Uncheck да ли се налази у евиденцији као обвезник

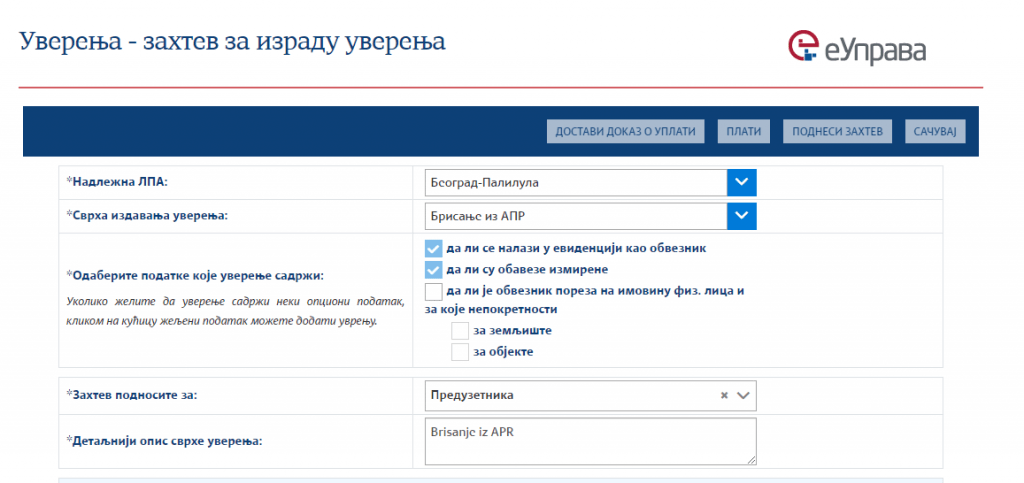434,249
